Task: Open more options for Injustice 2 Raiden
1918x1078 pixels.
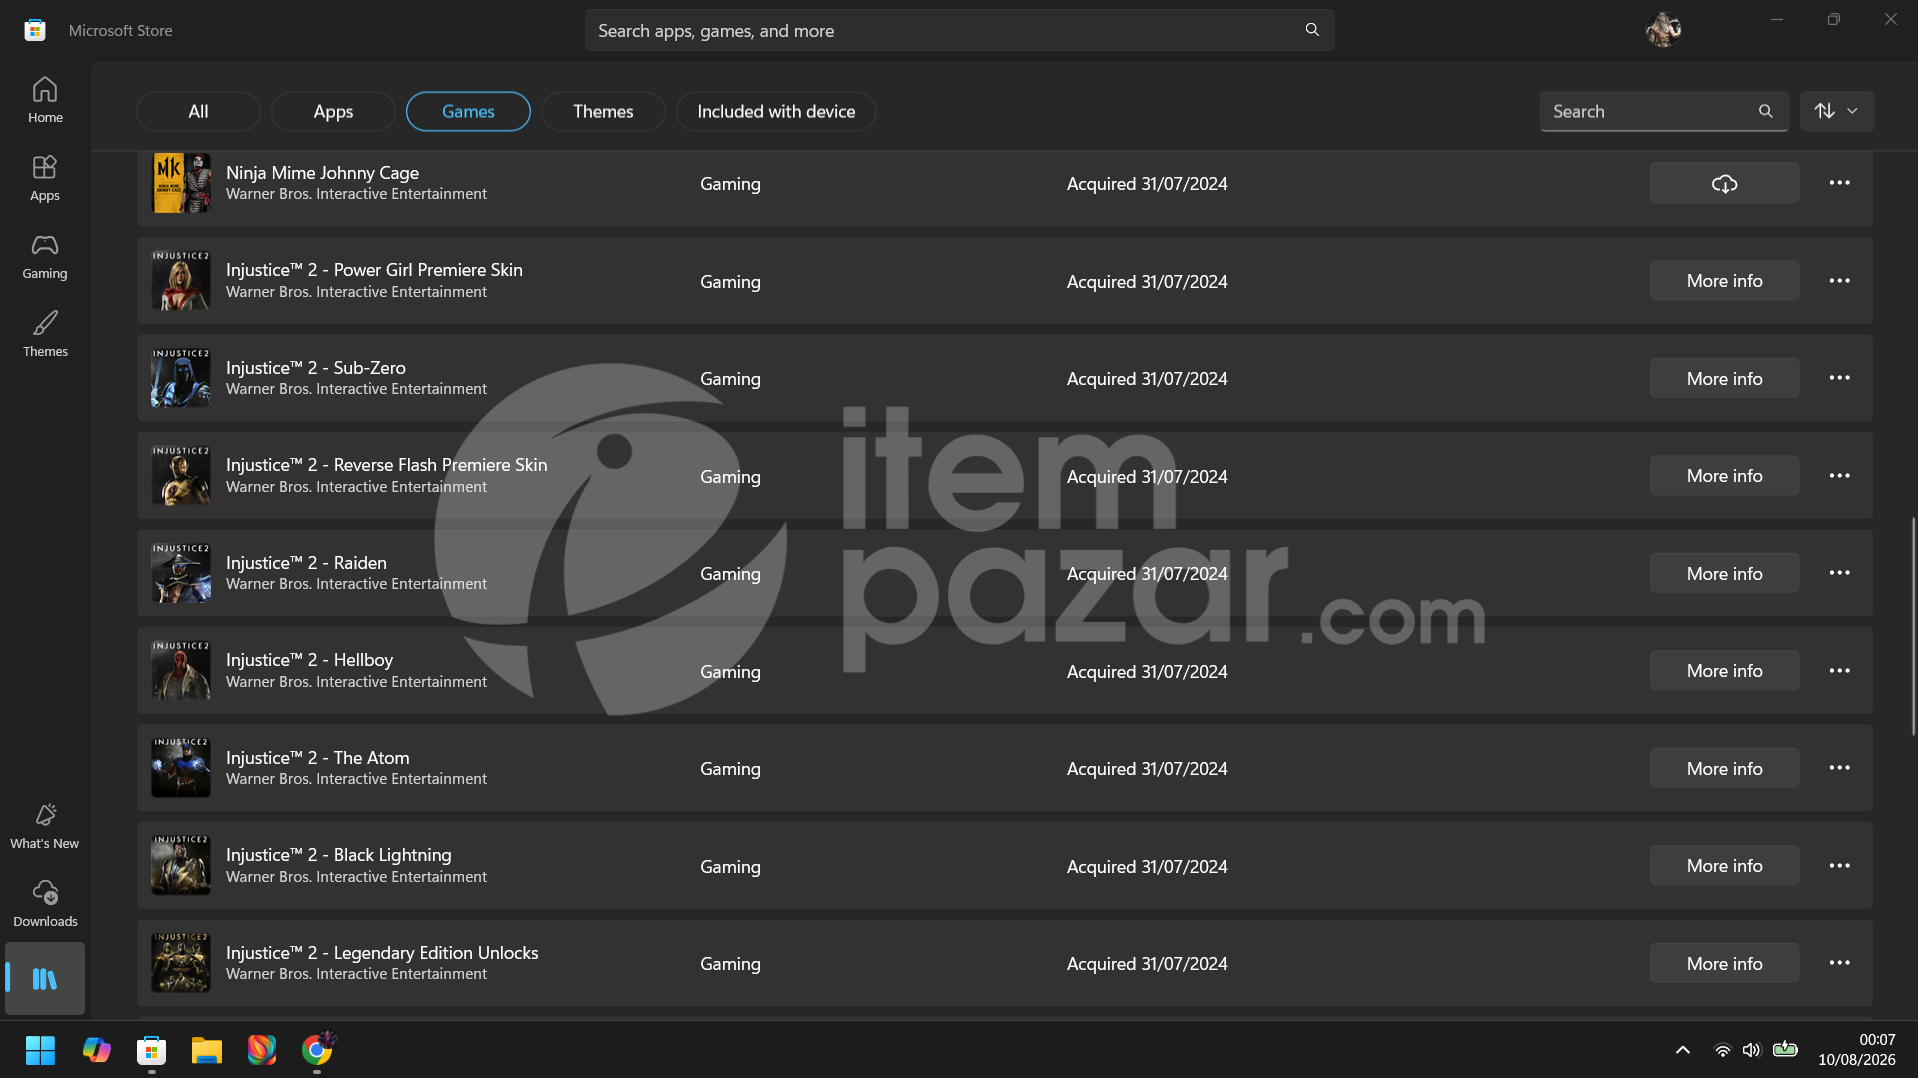Action: pos(1839,573)
